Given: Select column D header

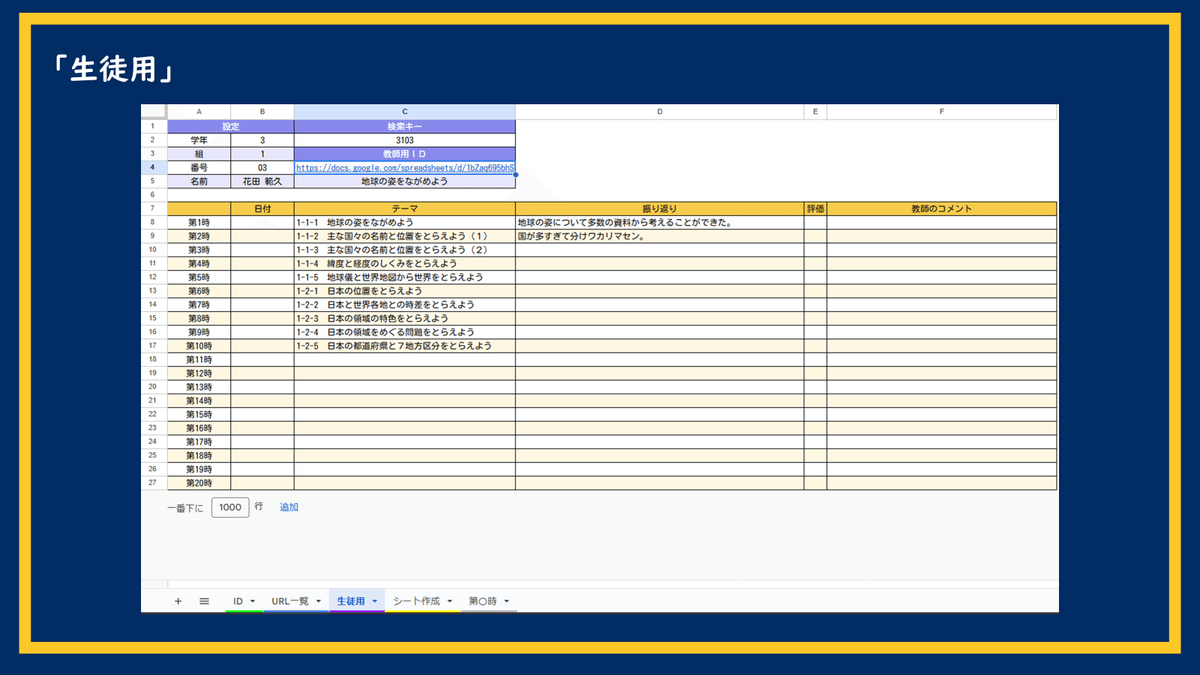Looking at the screenshot, I should point(660,112).
